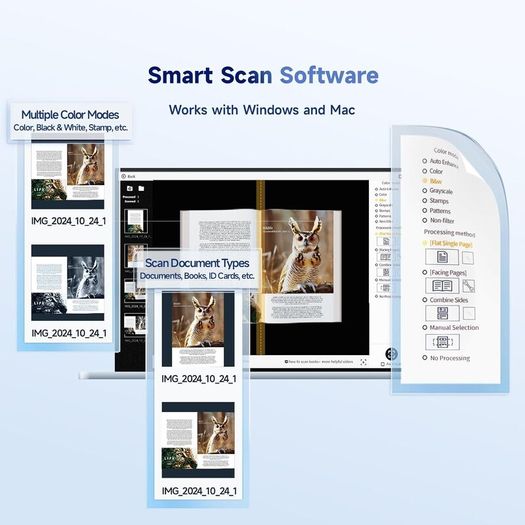Select the Grayscale color mode

[437, 191]
